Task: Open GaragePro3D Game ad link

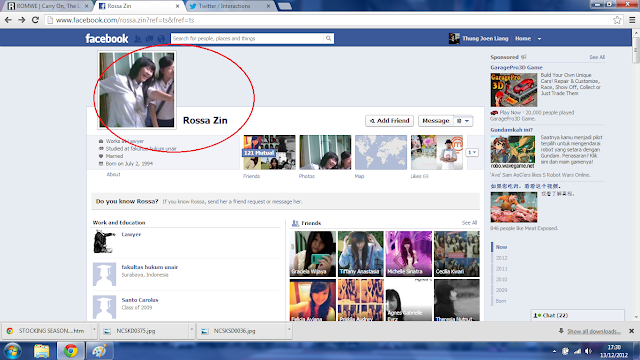Action: pos(516,67)
